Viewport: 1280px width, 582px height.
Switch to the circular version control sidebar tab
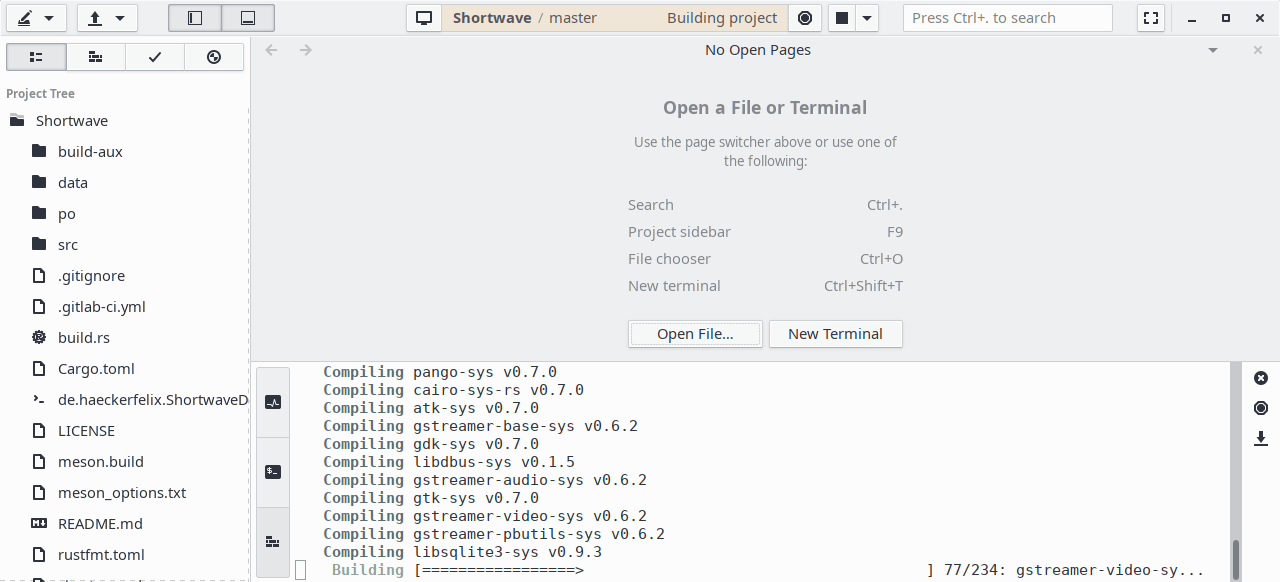pos(214,57)
